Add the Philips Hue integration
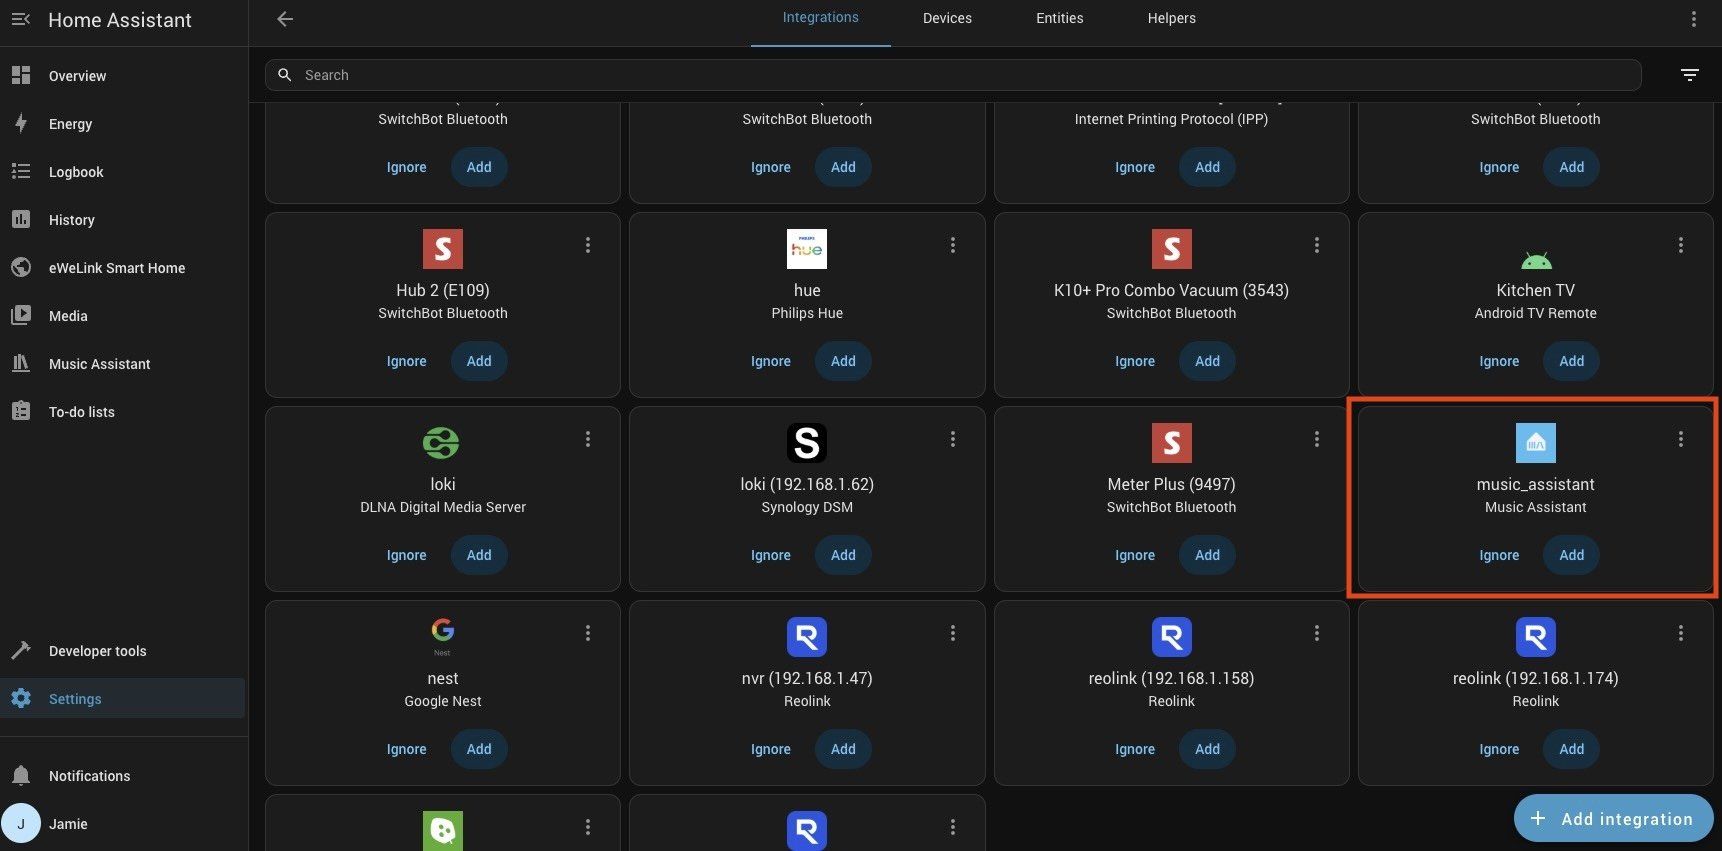The image size is (1722, 851). [843, 361]
